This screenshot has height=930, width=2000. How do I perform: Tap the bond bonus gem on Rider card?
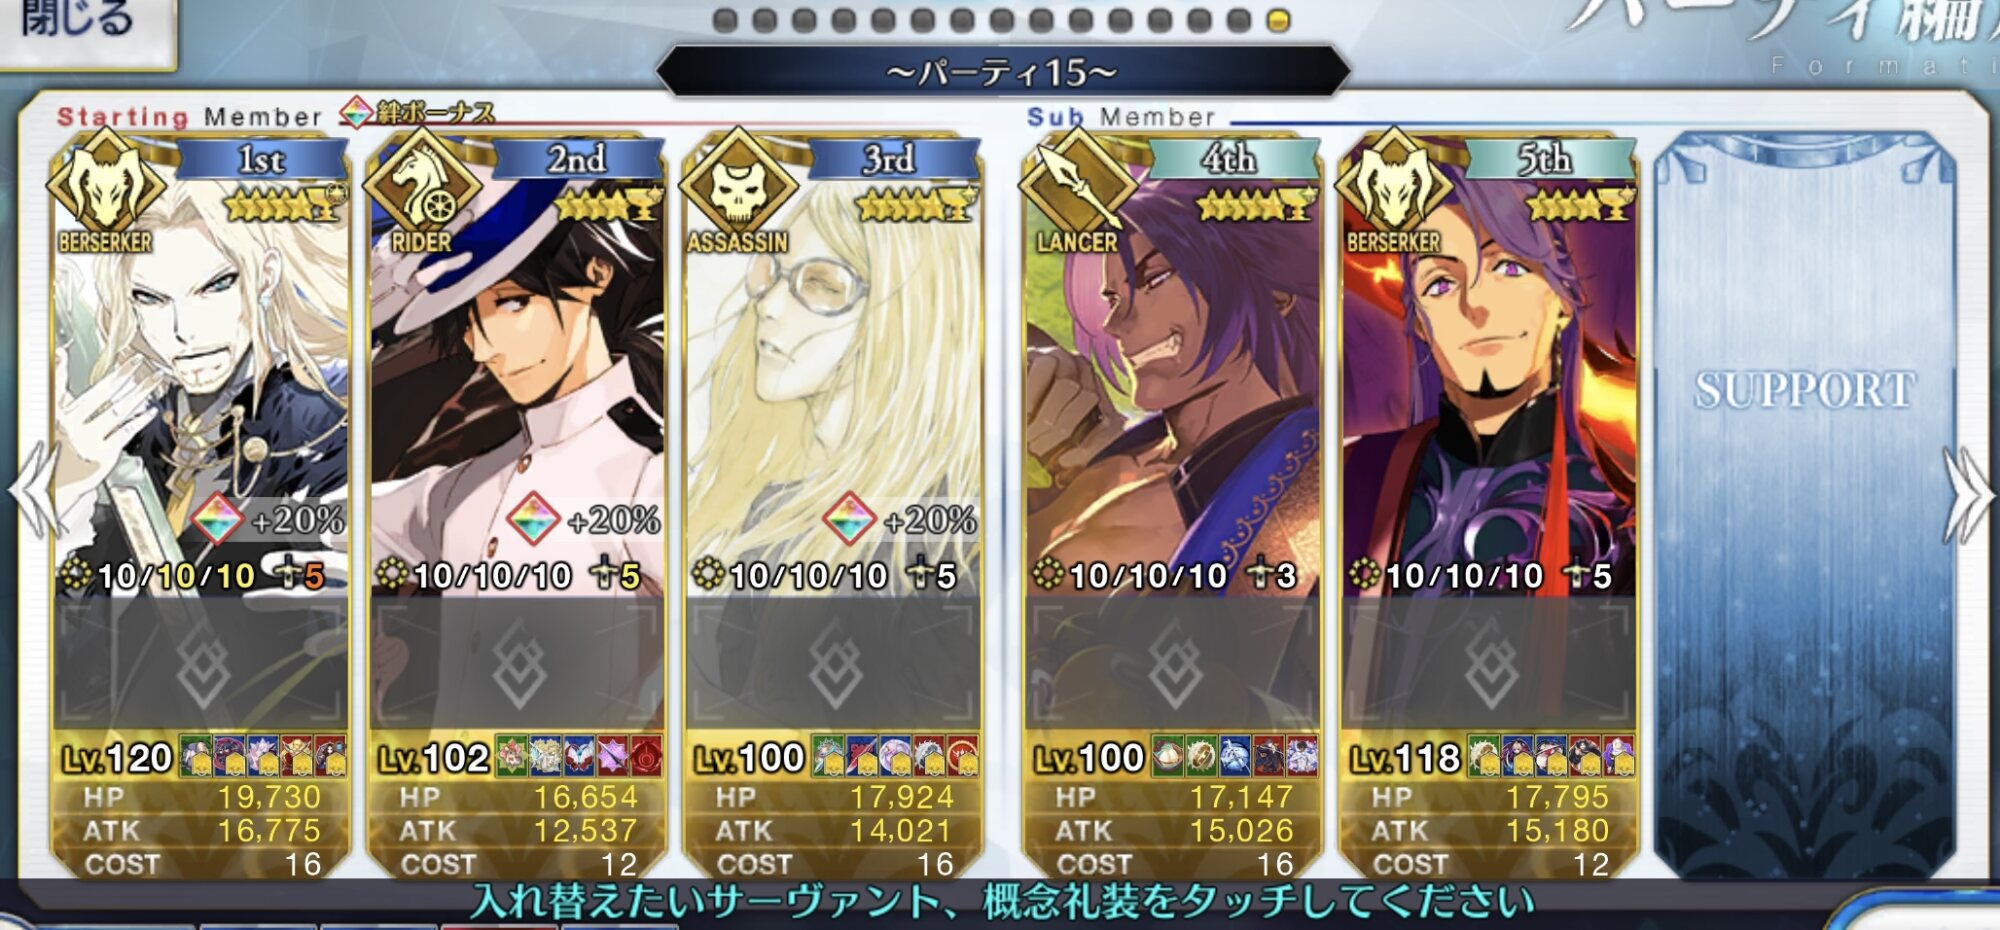532,519
